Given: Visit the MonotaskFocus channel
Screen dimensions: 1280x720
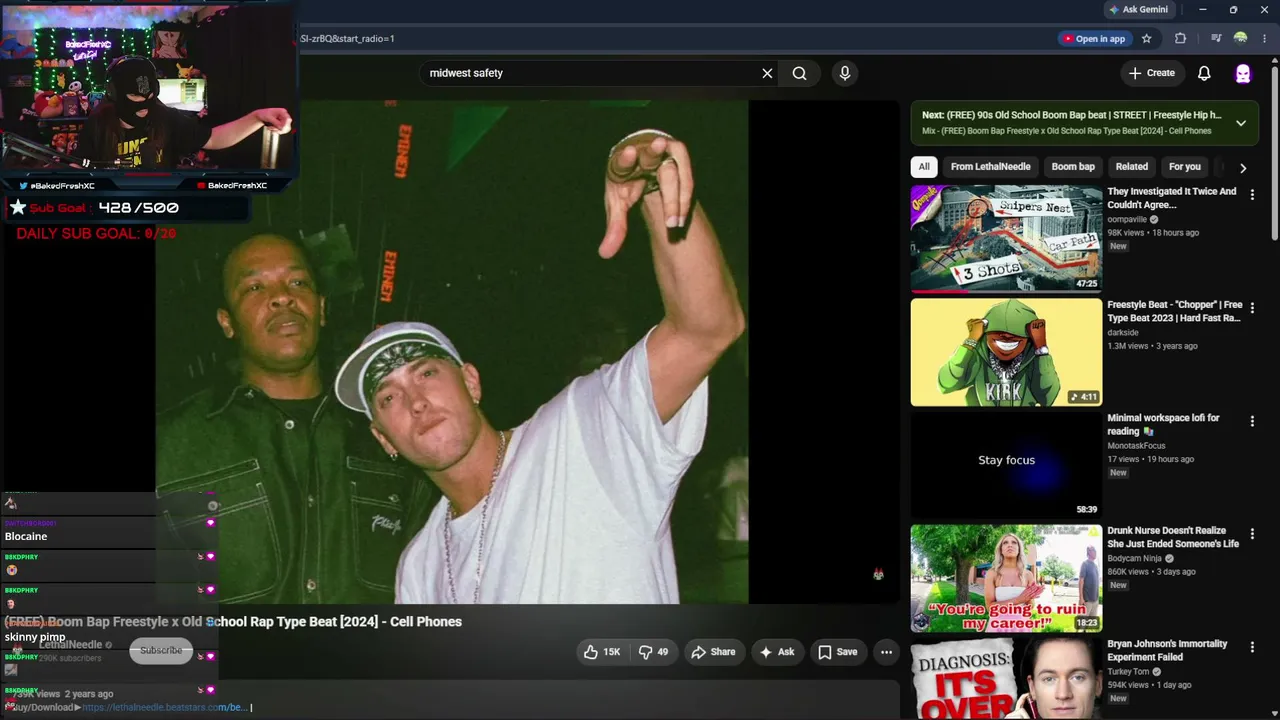Looking at the screenshot, I should [1136, 446].
